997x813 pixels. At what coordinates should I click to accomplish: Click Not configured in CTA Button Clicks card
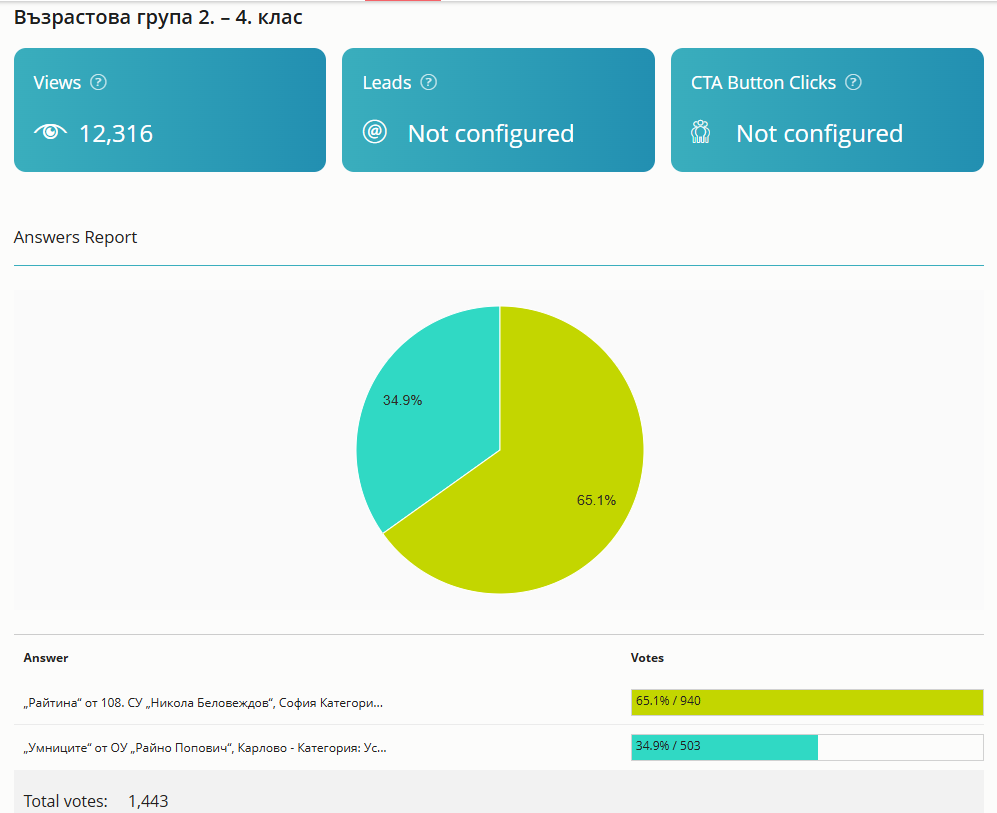click(x=819, y=133)
